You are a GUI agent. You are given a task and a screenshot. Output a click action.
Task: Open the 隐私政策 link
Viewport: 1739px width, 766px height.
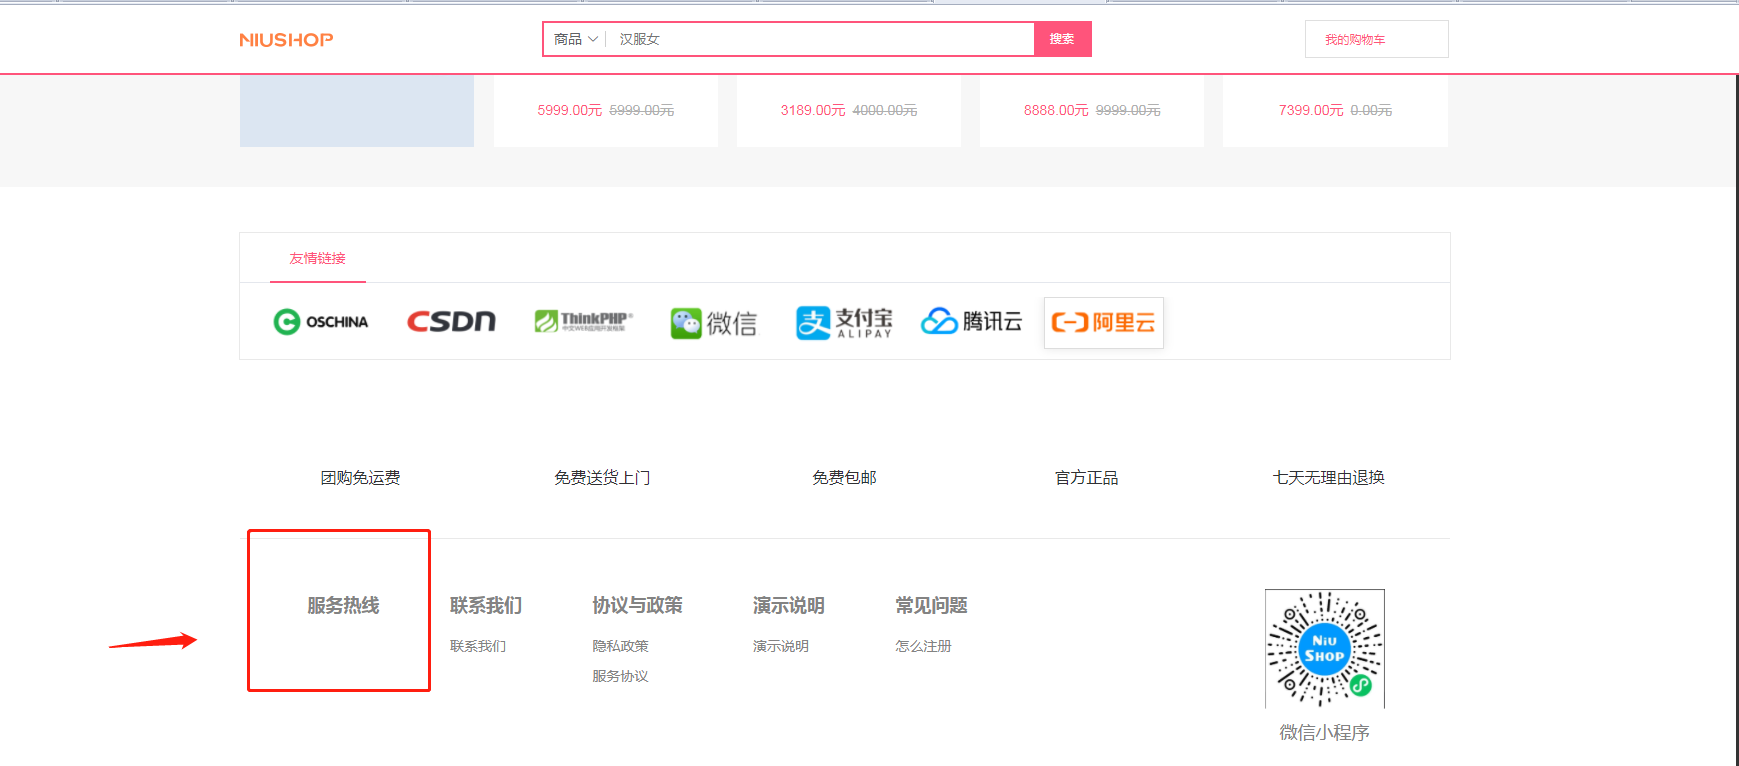620,646
